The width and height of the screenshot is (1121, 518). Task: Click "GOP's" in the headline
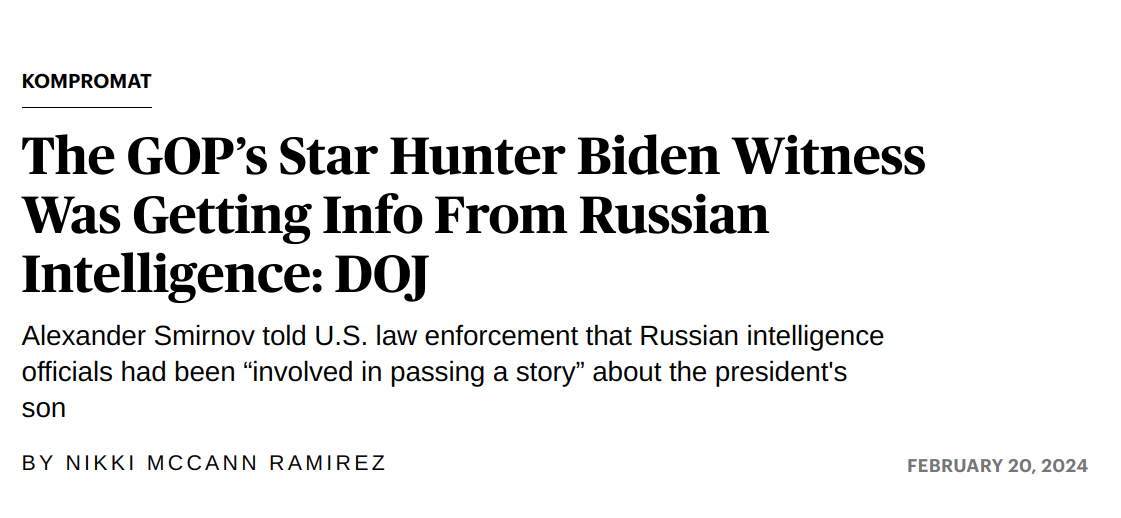(197, 156)
